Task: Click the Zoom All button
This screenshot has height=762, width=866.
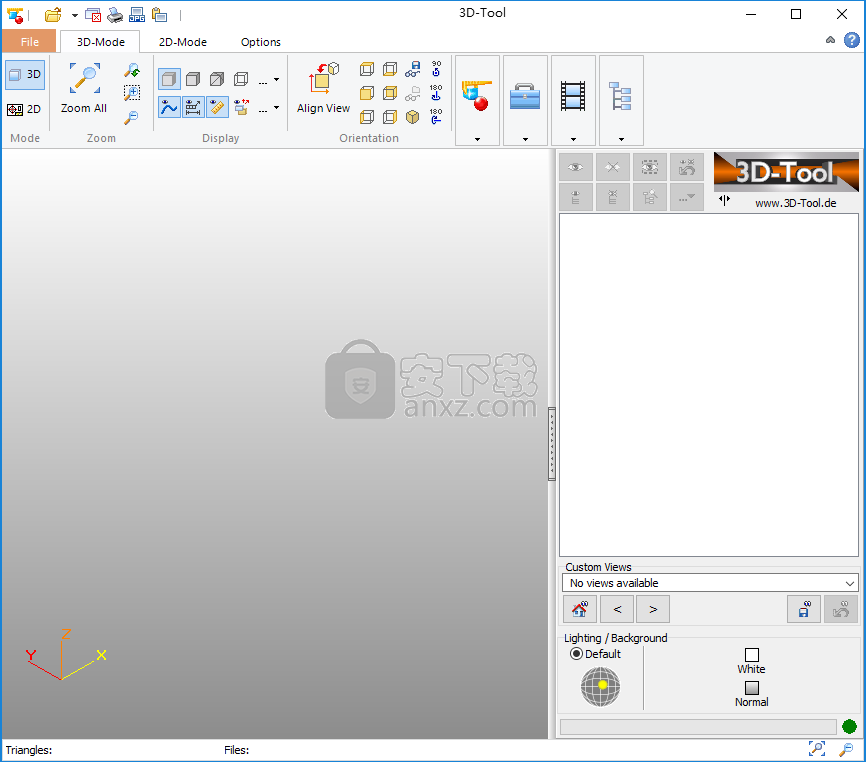Action: 84,88
